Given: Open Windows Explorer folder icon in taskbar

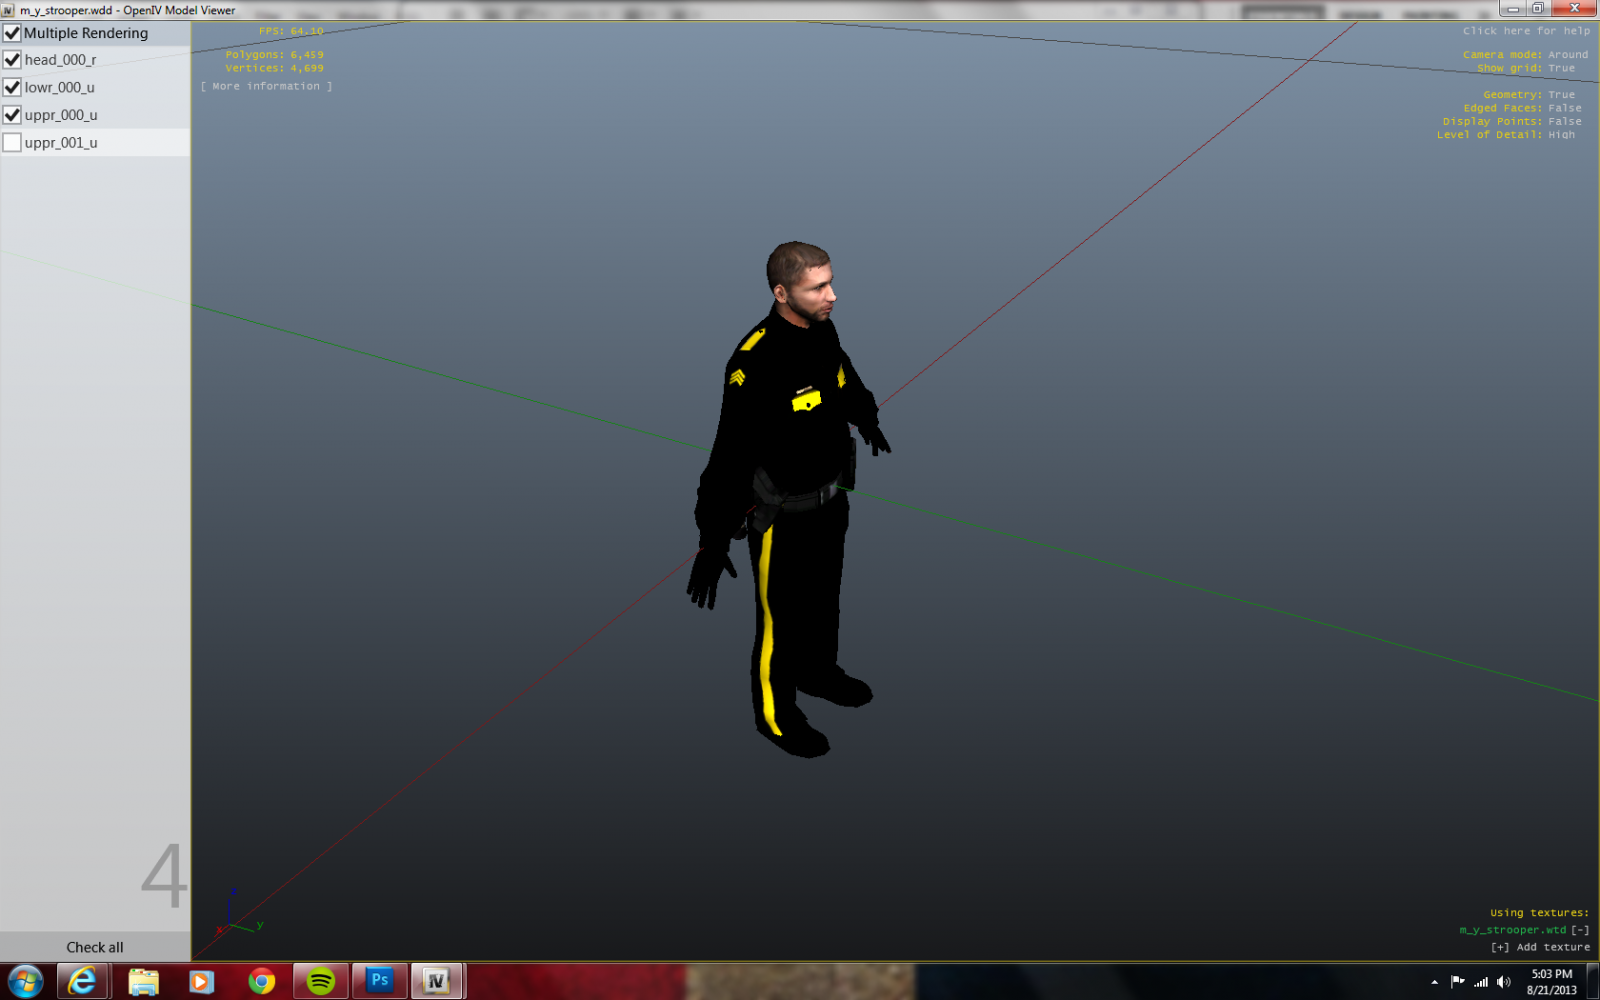Looking at the screenshot, I should point(143,981).
